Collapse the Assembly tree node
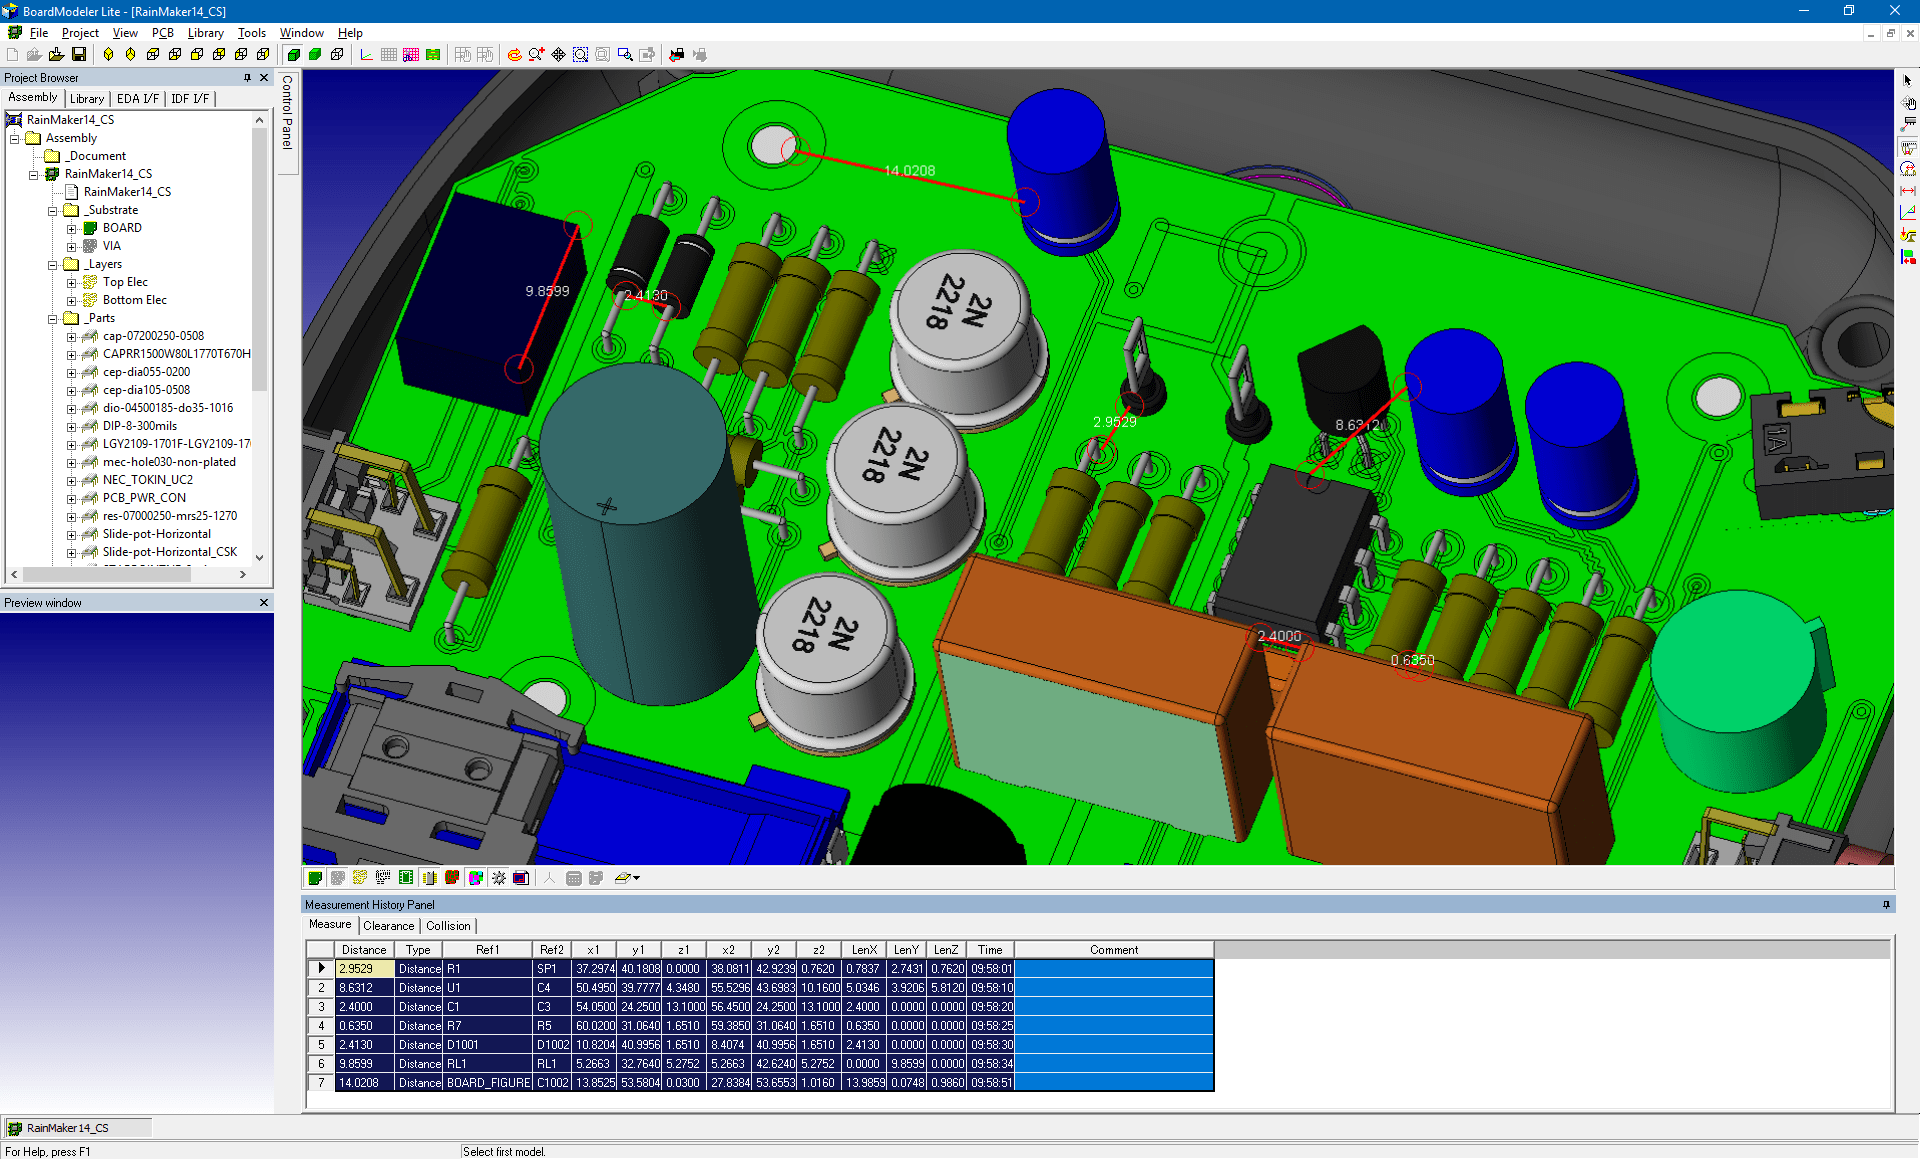The width and height of the screenshot is (1920, 1160). click(x=15, y=138)
